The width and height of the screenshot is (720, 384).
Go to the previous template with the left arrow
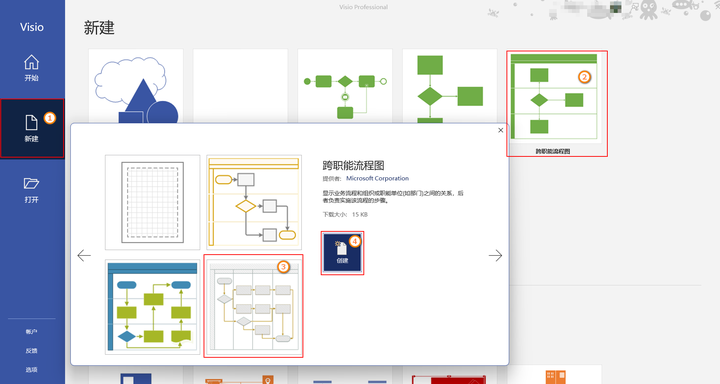click(x=84, y=255)
